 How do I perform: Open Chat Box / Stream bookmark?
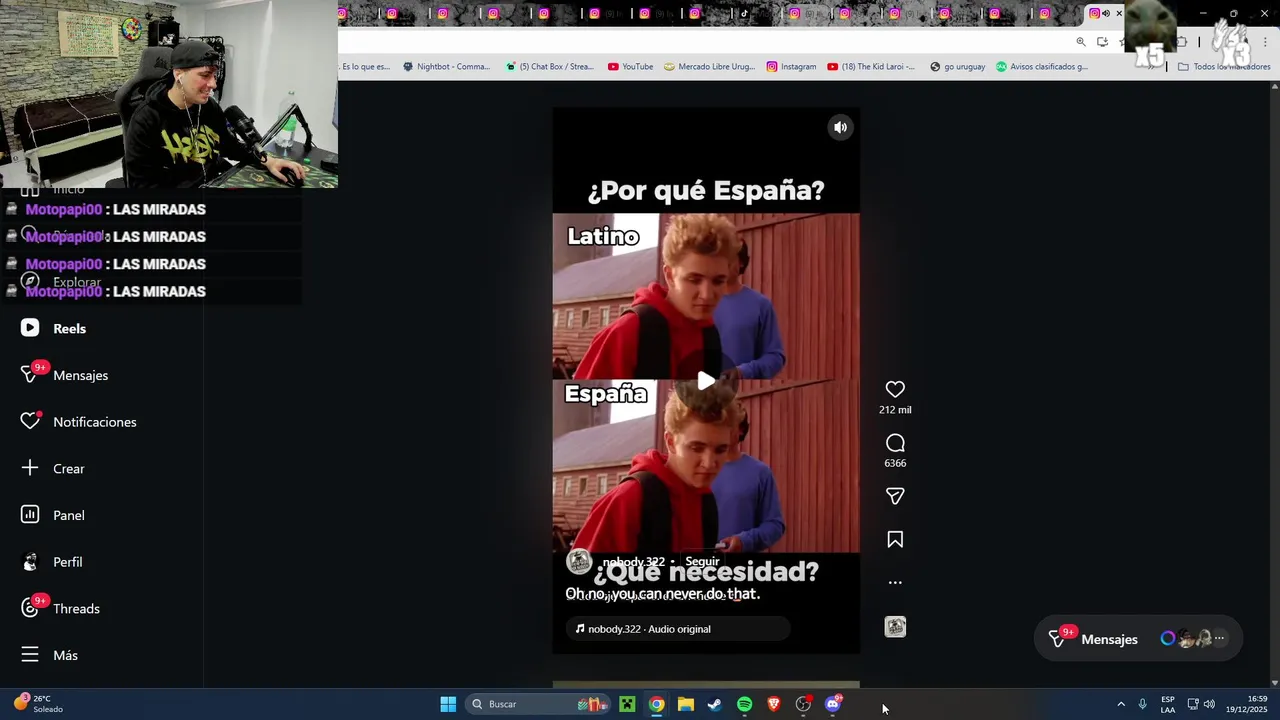(x=550, y=67)
